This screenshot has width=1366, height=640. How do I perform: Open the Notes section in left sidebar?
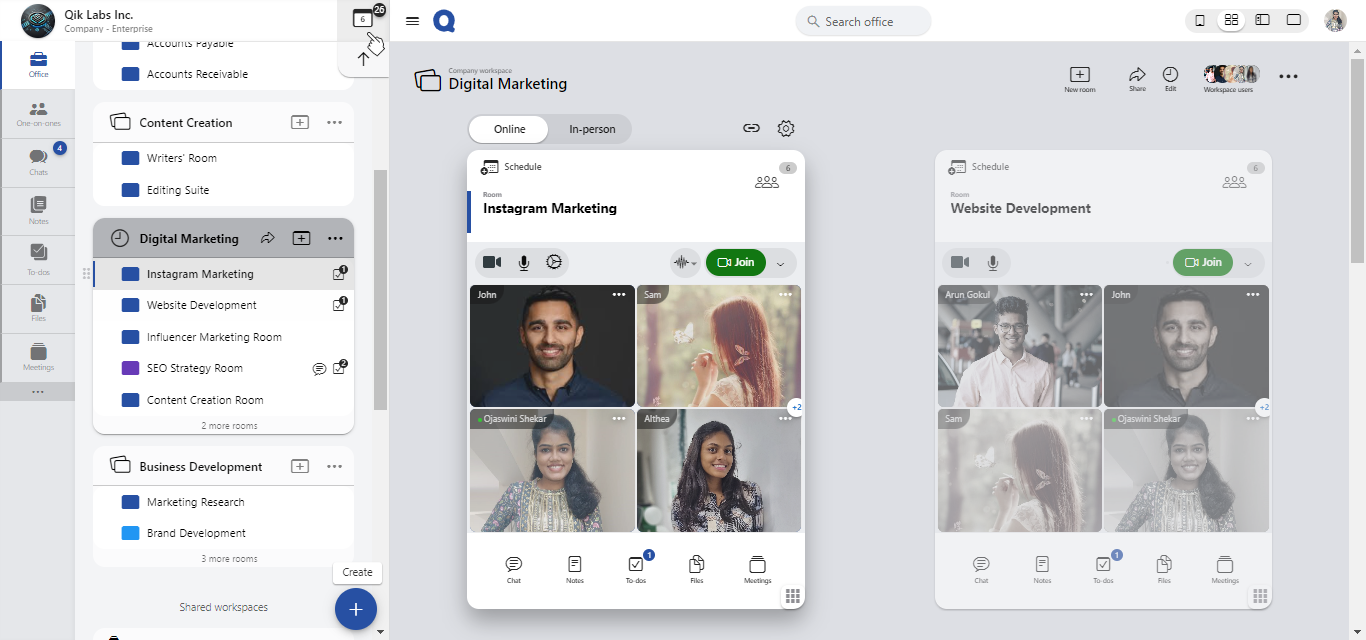pyautogui.click(x=38, y=210)
